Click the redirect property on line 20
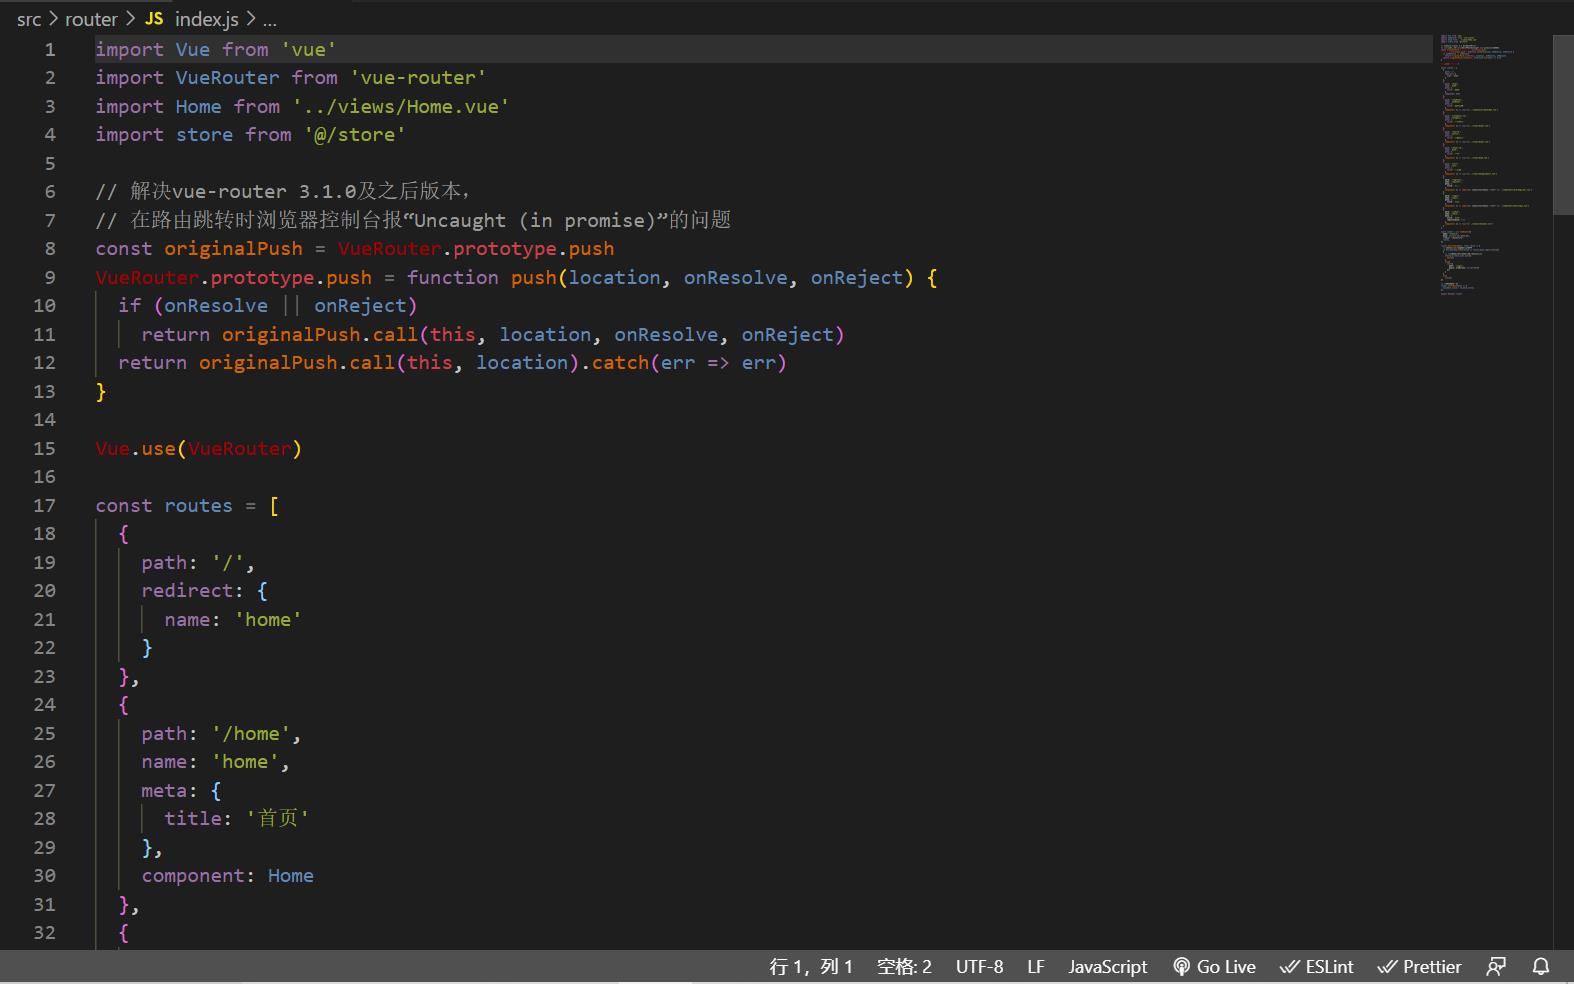1574x984 pixels. (186, 590)
